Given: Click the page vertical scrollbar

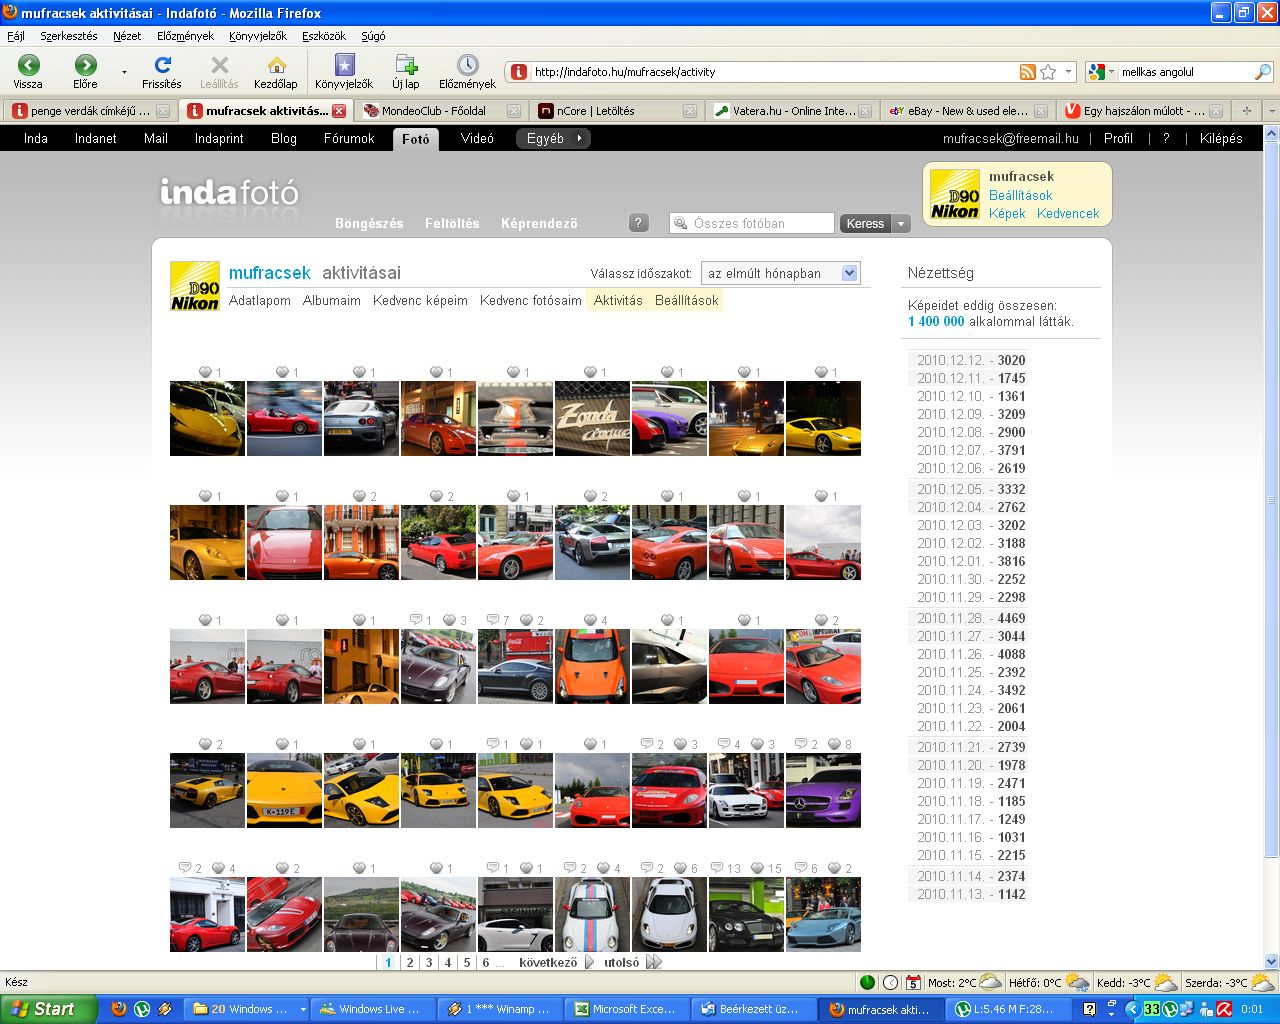Looking at the screenshot, I should pos(1271,500).
